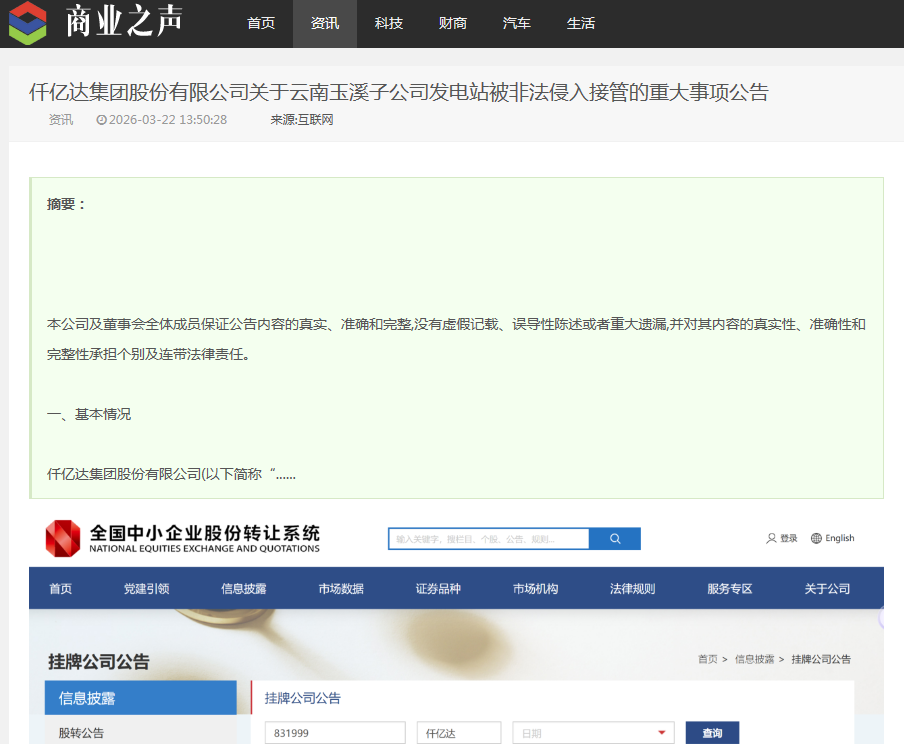Click the 资讯 category label under the title

[x=61, y=119]
